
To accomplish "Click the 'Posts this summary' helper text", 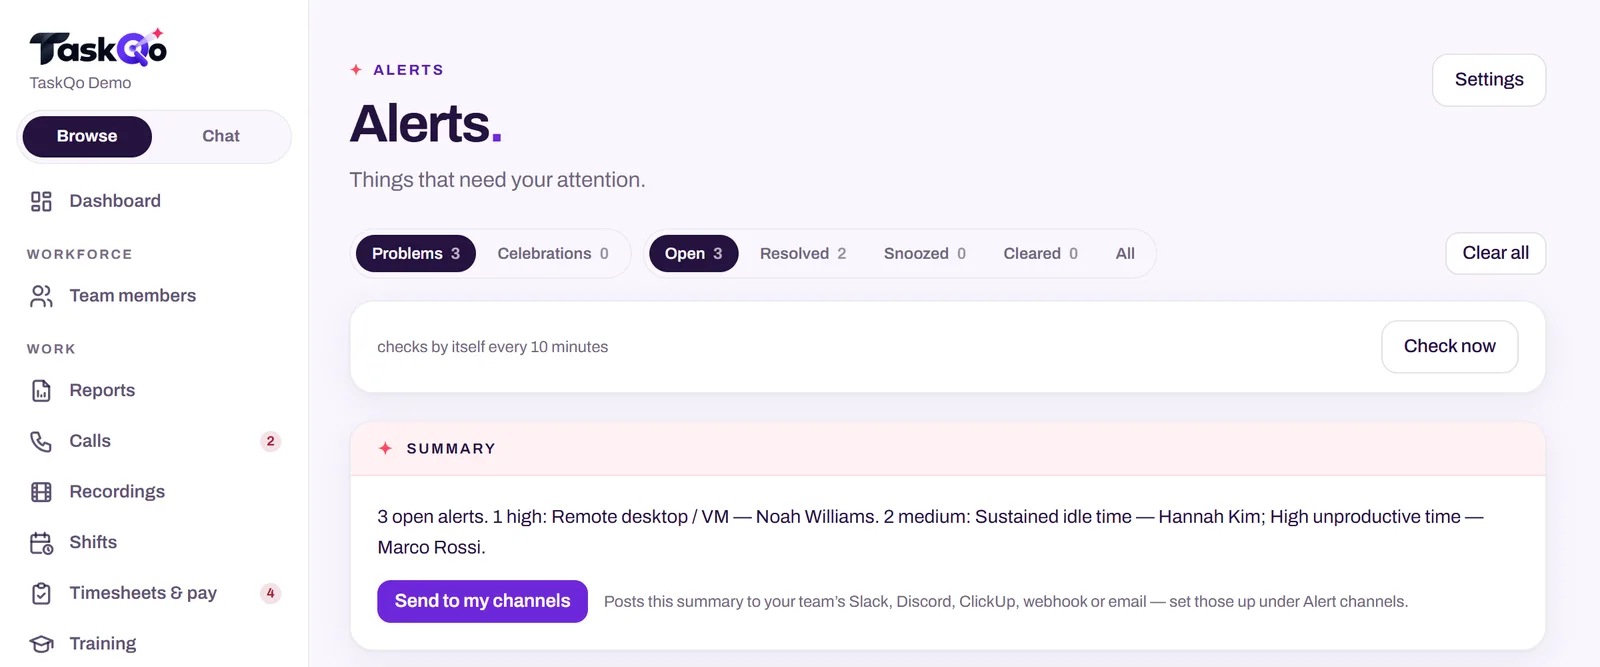I will point(1006,602).
